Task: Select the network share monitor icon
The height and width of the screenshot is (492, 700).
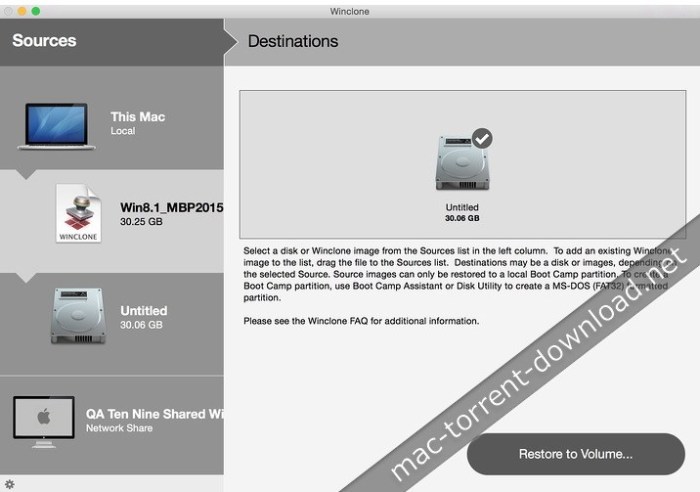Action: click(x=43, y=419)
